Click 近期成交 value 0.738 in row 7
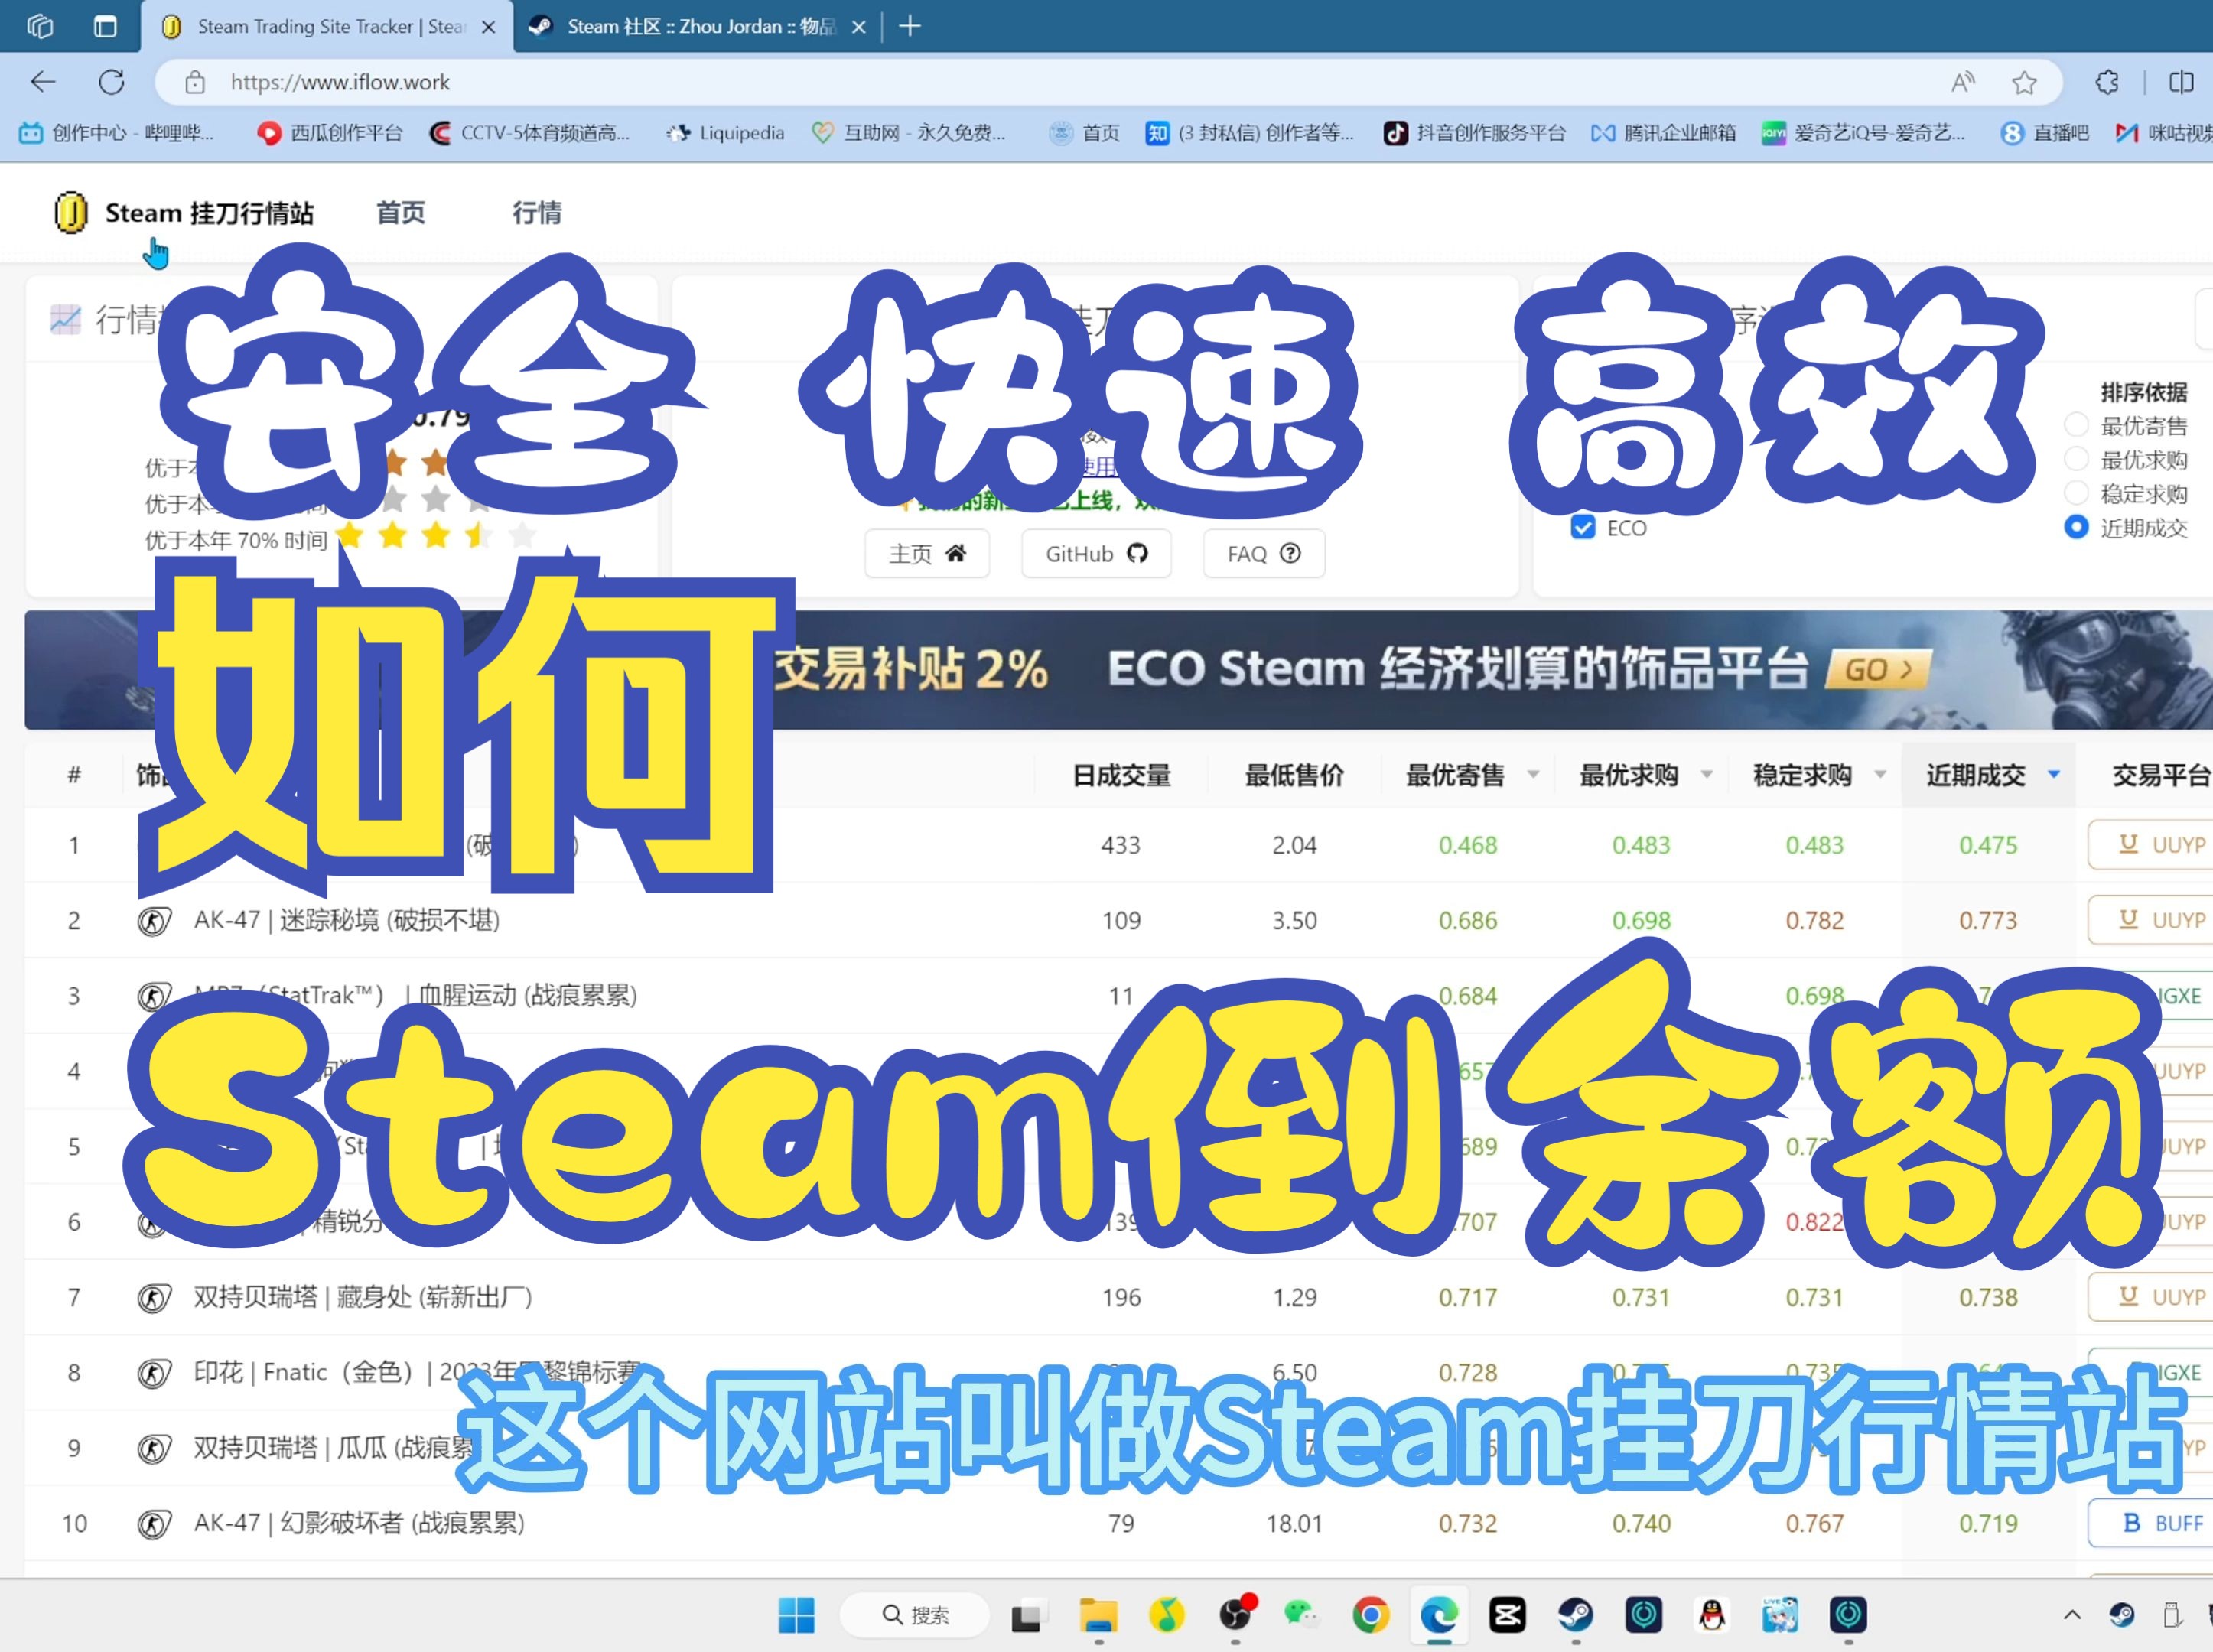This screenshot has height=1652, width=2213. pos(1988,1298)
